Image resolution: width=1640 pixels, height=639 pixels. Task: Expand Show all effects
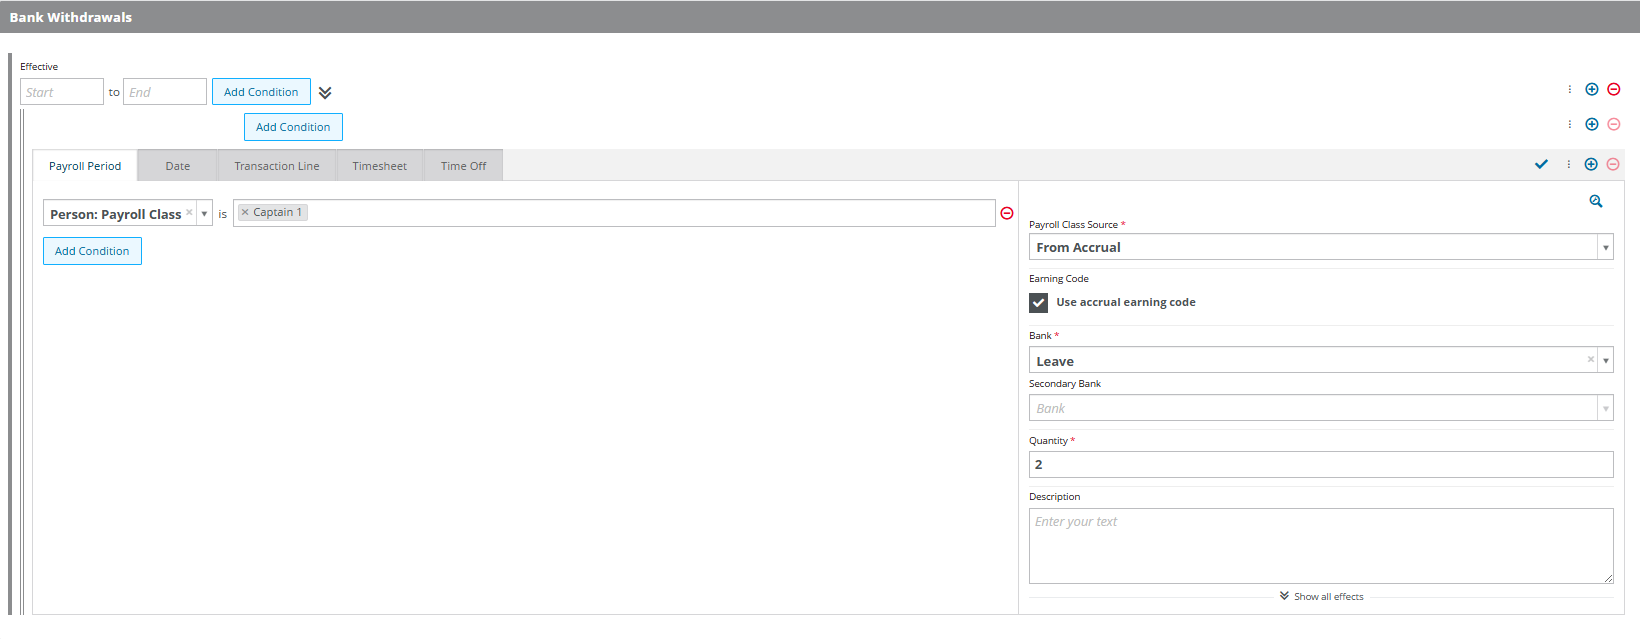tap(1321, 597)
